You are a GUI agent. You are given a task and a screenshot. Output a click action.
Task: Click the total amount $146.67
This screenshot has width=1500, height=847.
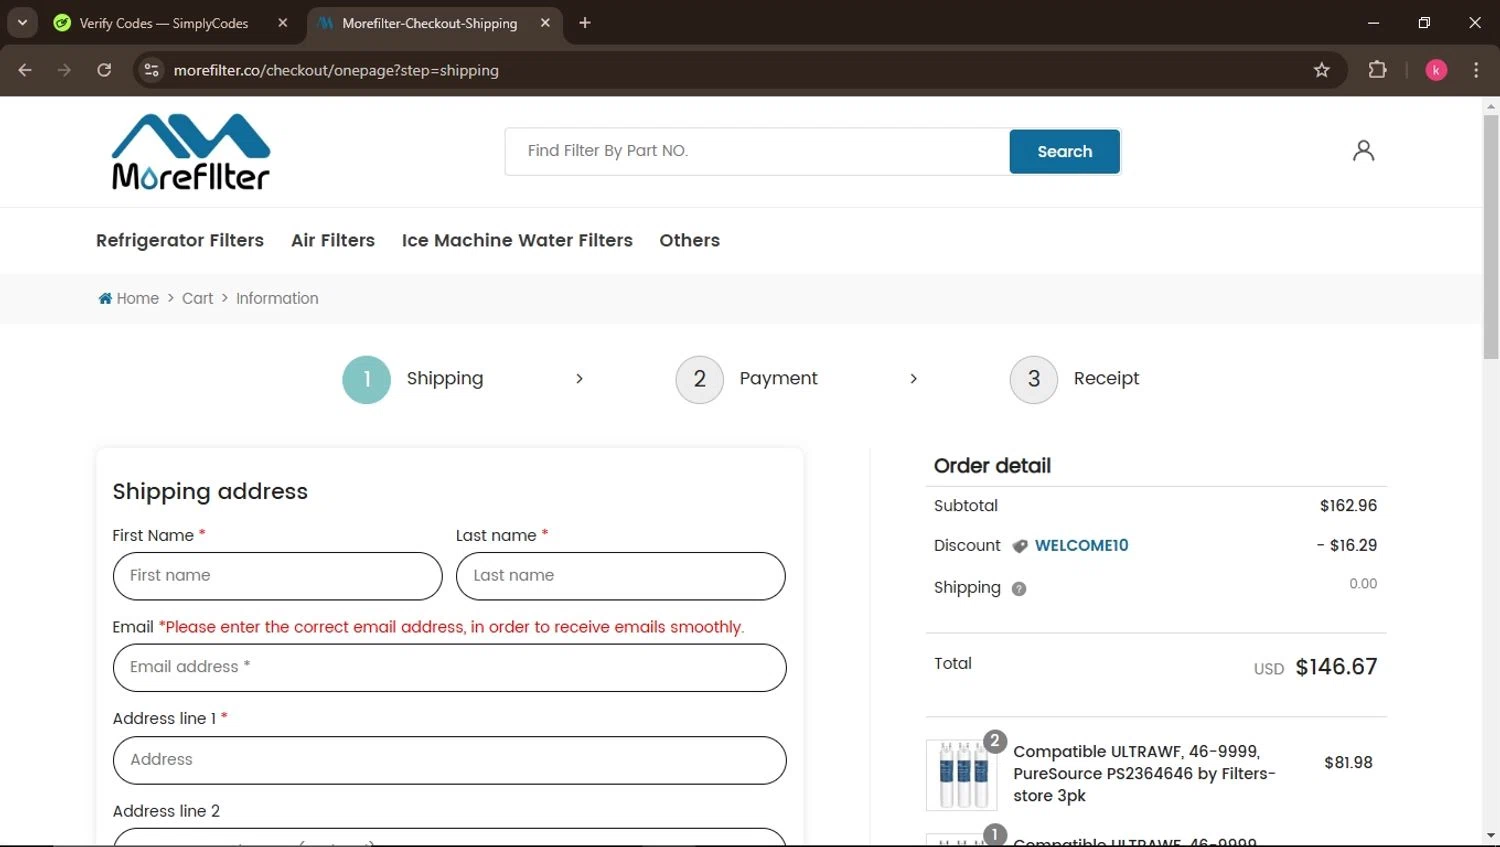[x=1336, y=667]
